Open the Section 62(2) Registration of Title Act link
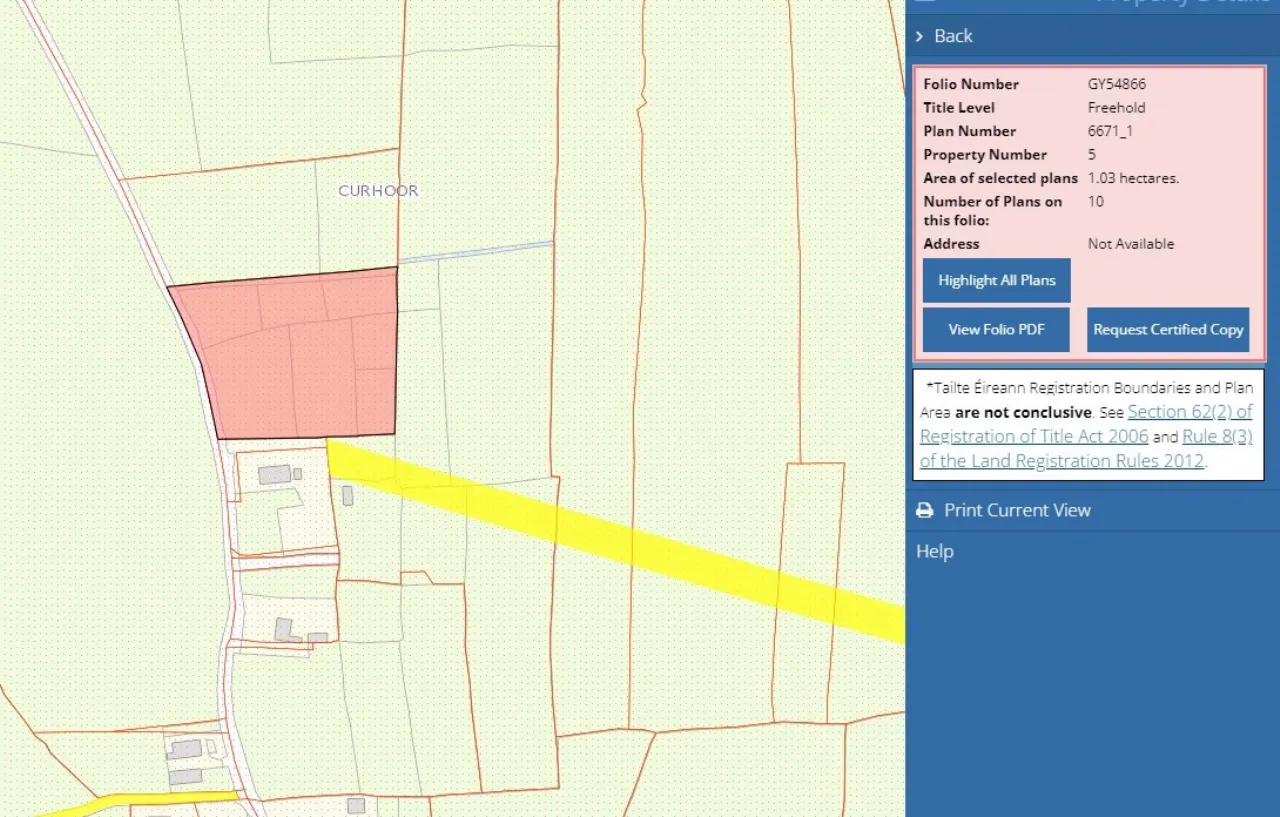This screenshot has width=1280, height=817. click(x=1189, y=412)
